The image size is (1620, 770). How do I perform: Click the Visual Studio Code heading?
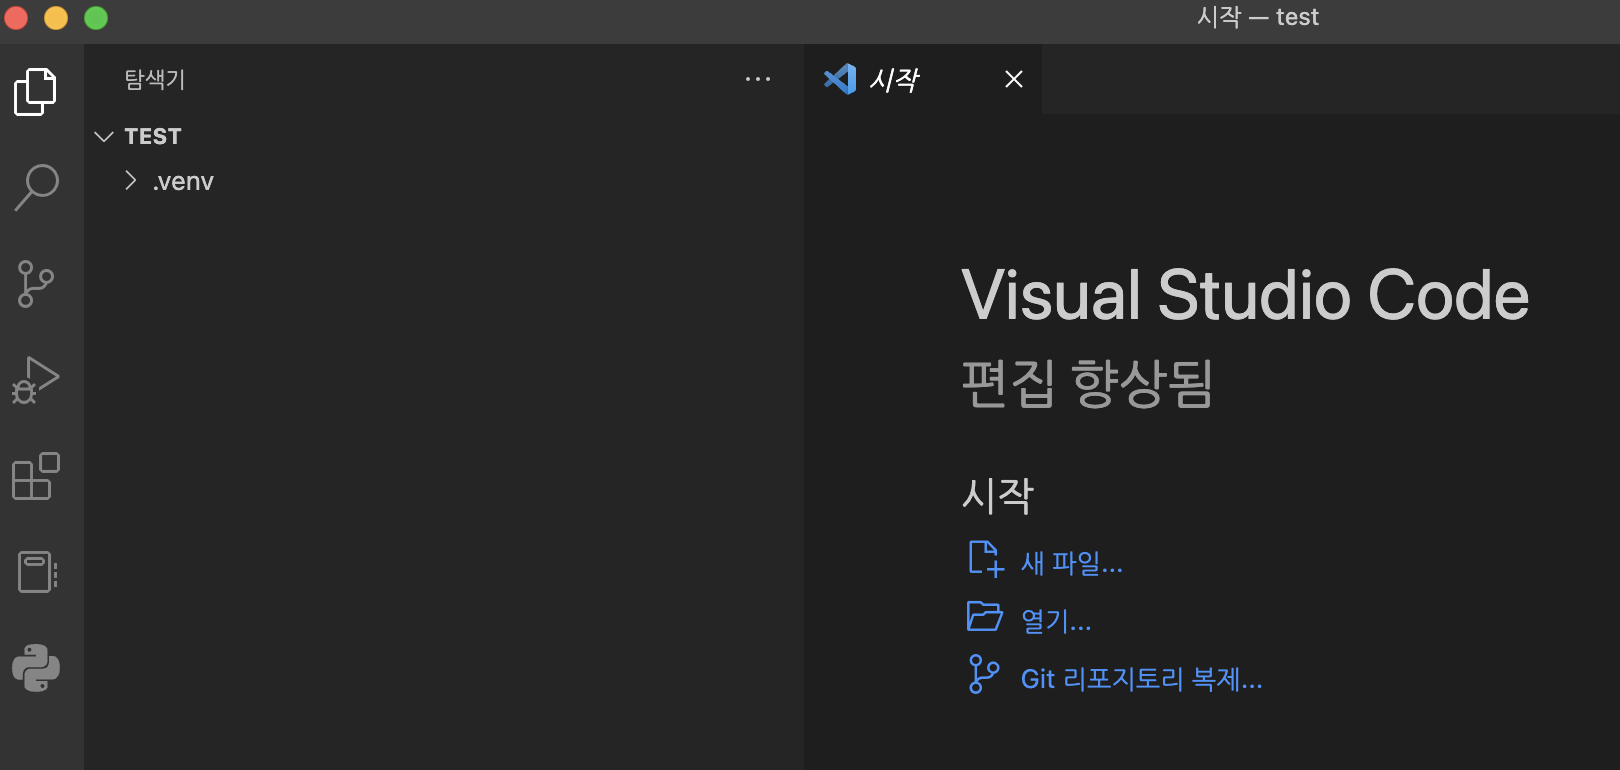tap(1245, 296)
